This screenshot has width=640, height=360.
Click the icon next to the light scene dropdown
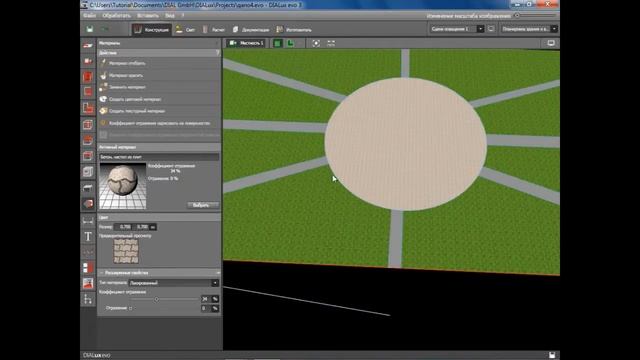pos(491,29)
